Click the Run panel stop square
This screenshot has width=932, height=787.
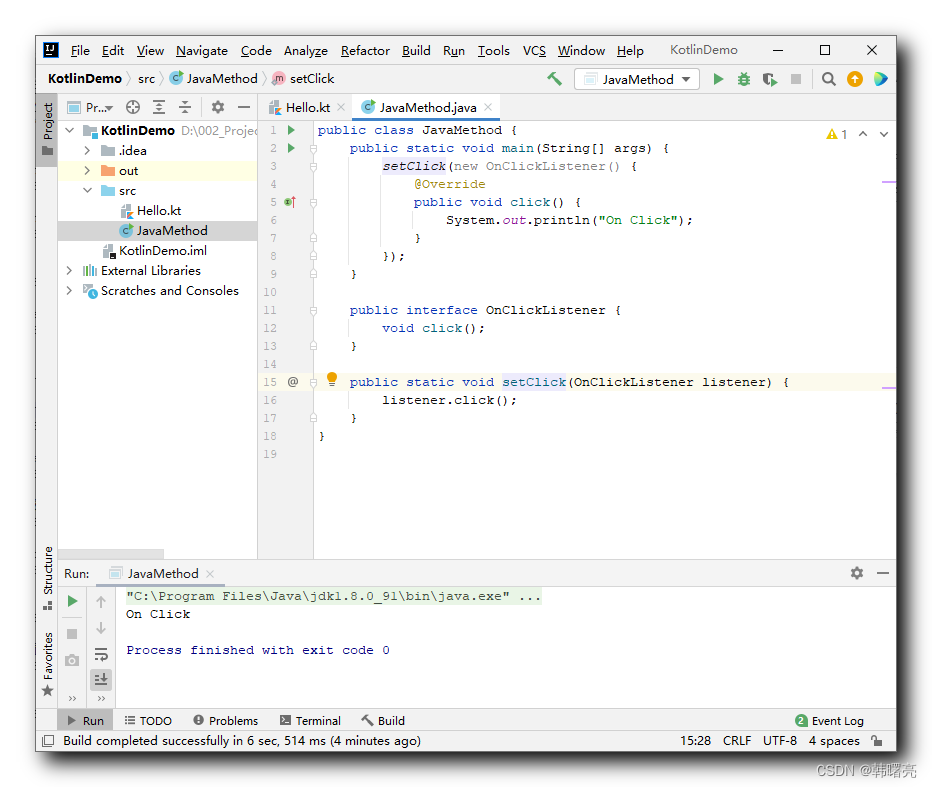[x=72, y=634]
